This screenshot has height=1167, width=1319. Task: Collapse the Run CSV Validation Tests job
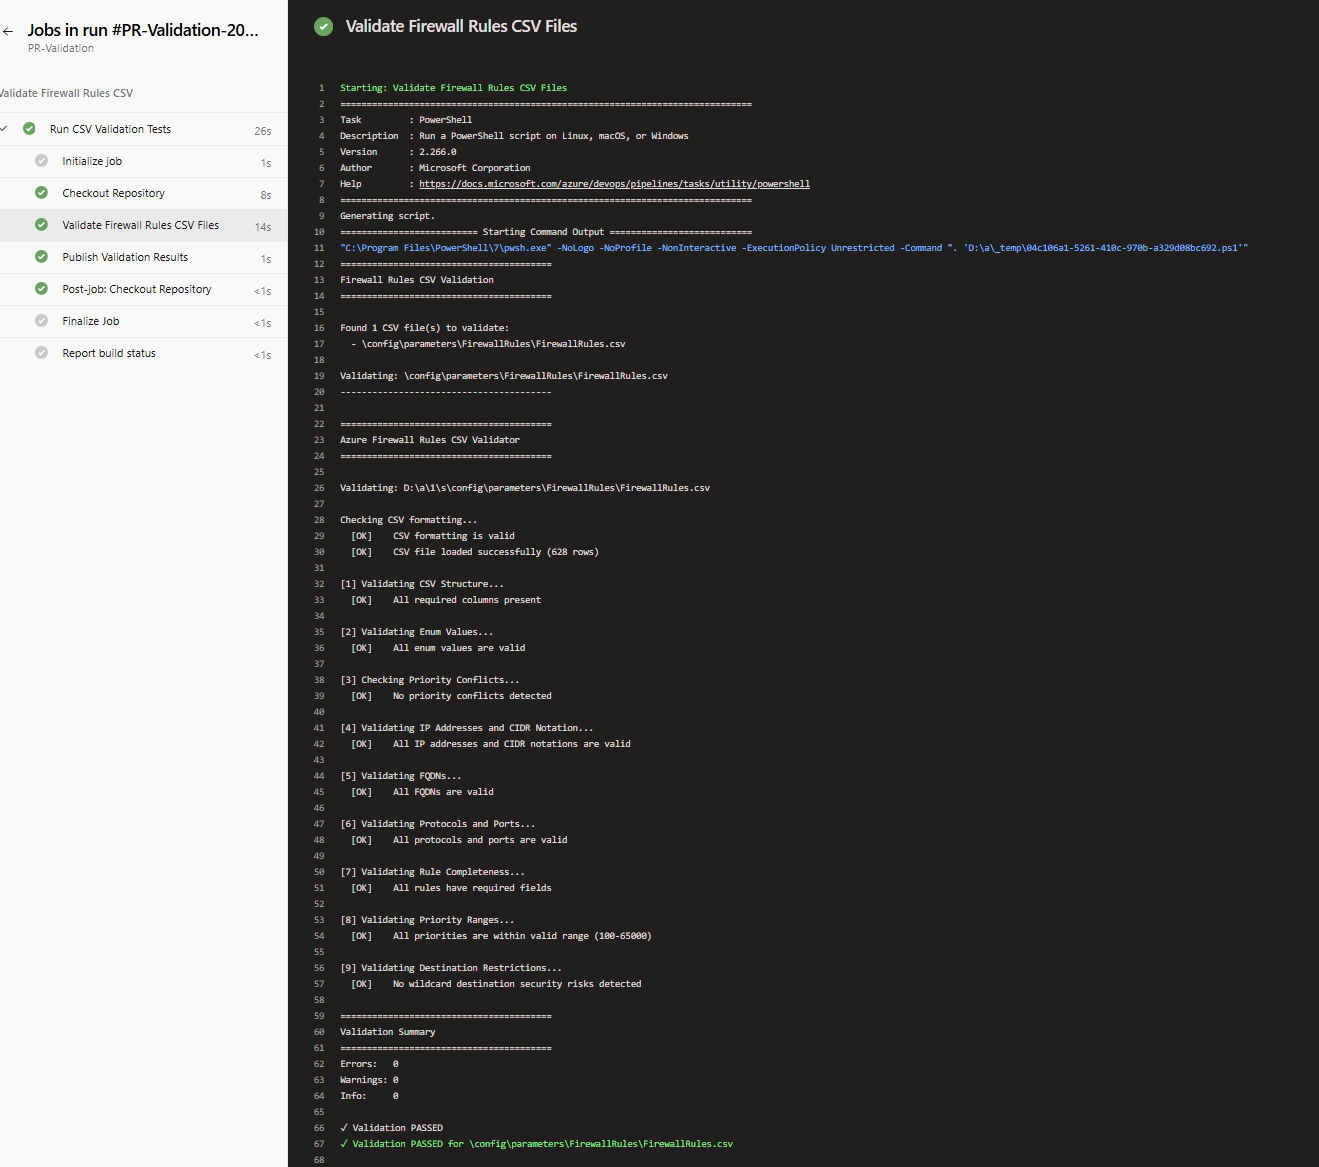tap(5, 129)
